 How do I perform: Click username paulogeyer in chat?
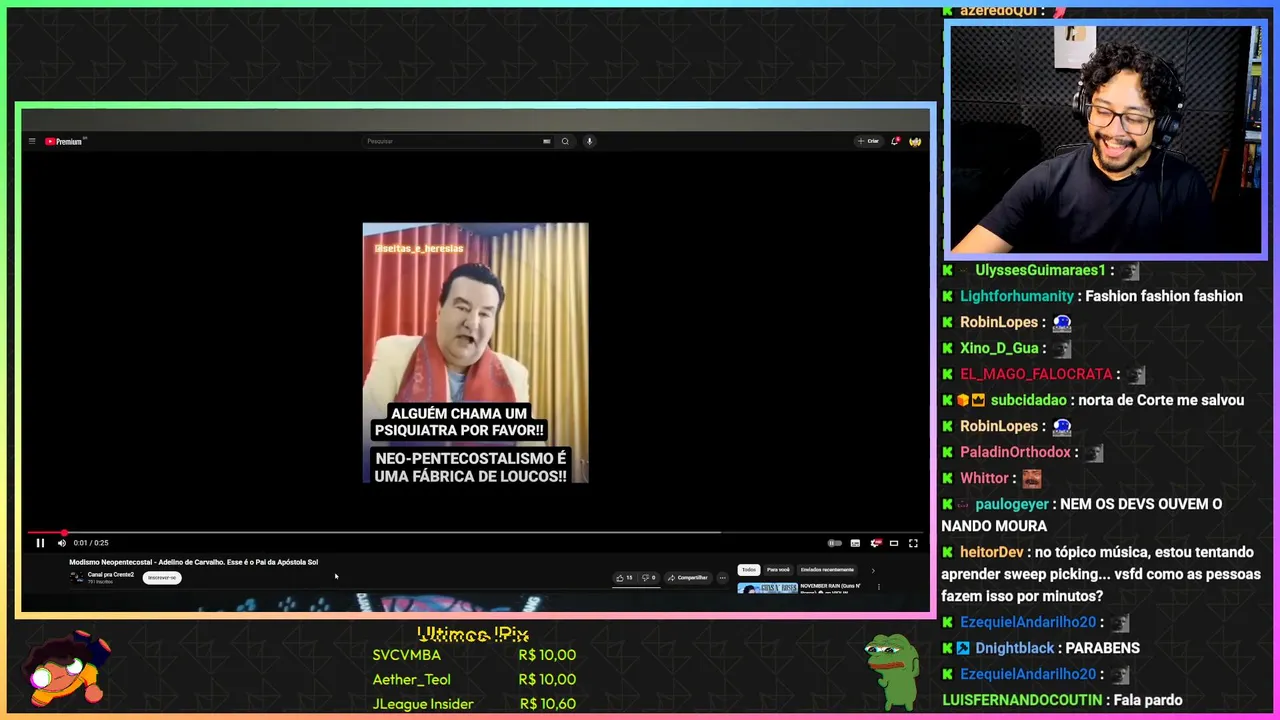(1012, 504)
